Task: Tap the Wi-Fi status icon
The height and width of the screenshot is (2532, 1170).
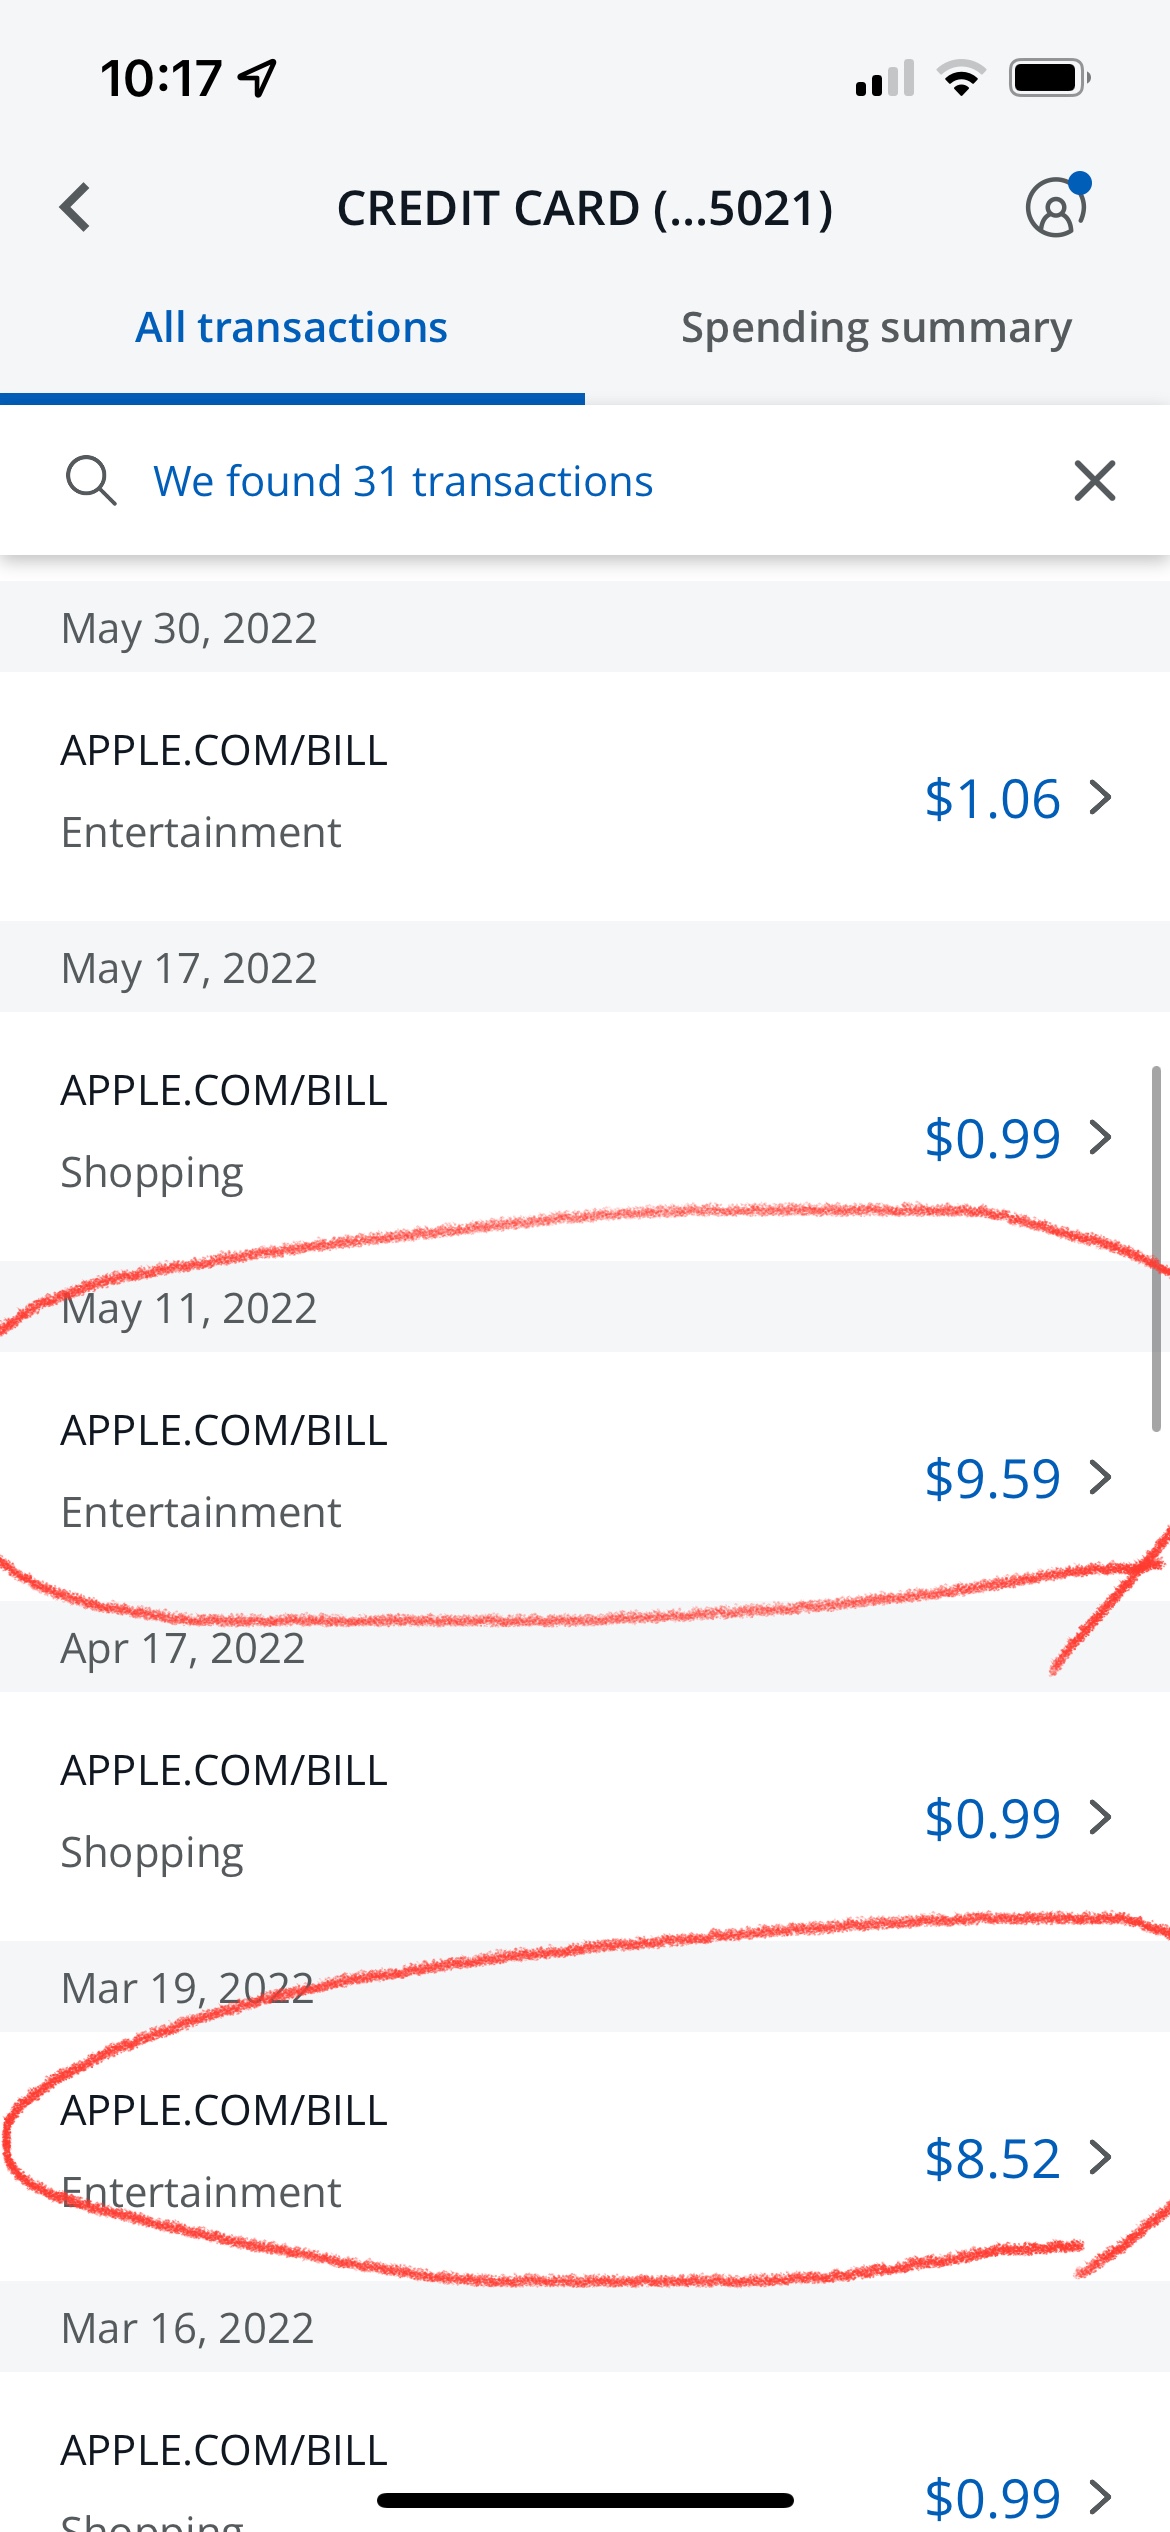Action: tap(960, 78)
